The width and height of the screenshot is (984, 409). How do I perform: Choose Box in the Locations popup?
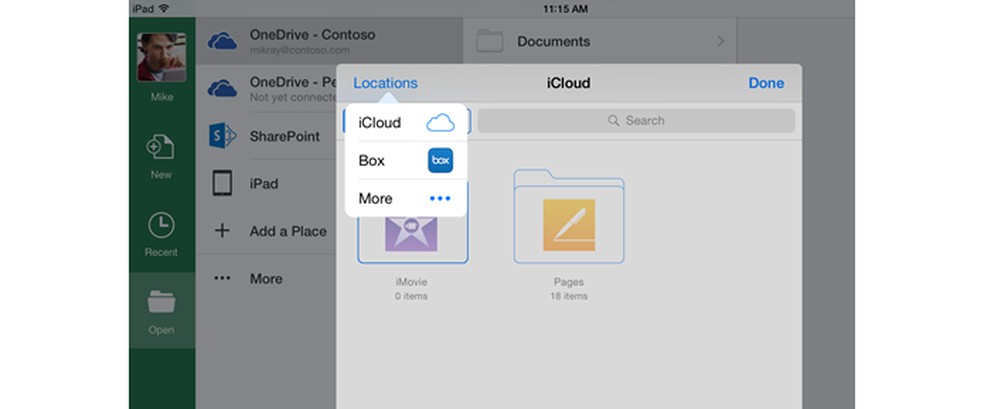click(x=406, y=161)
